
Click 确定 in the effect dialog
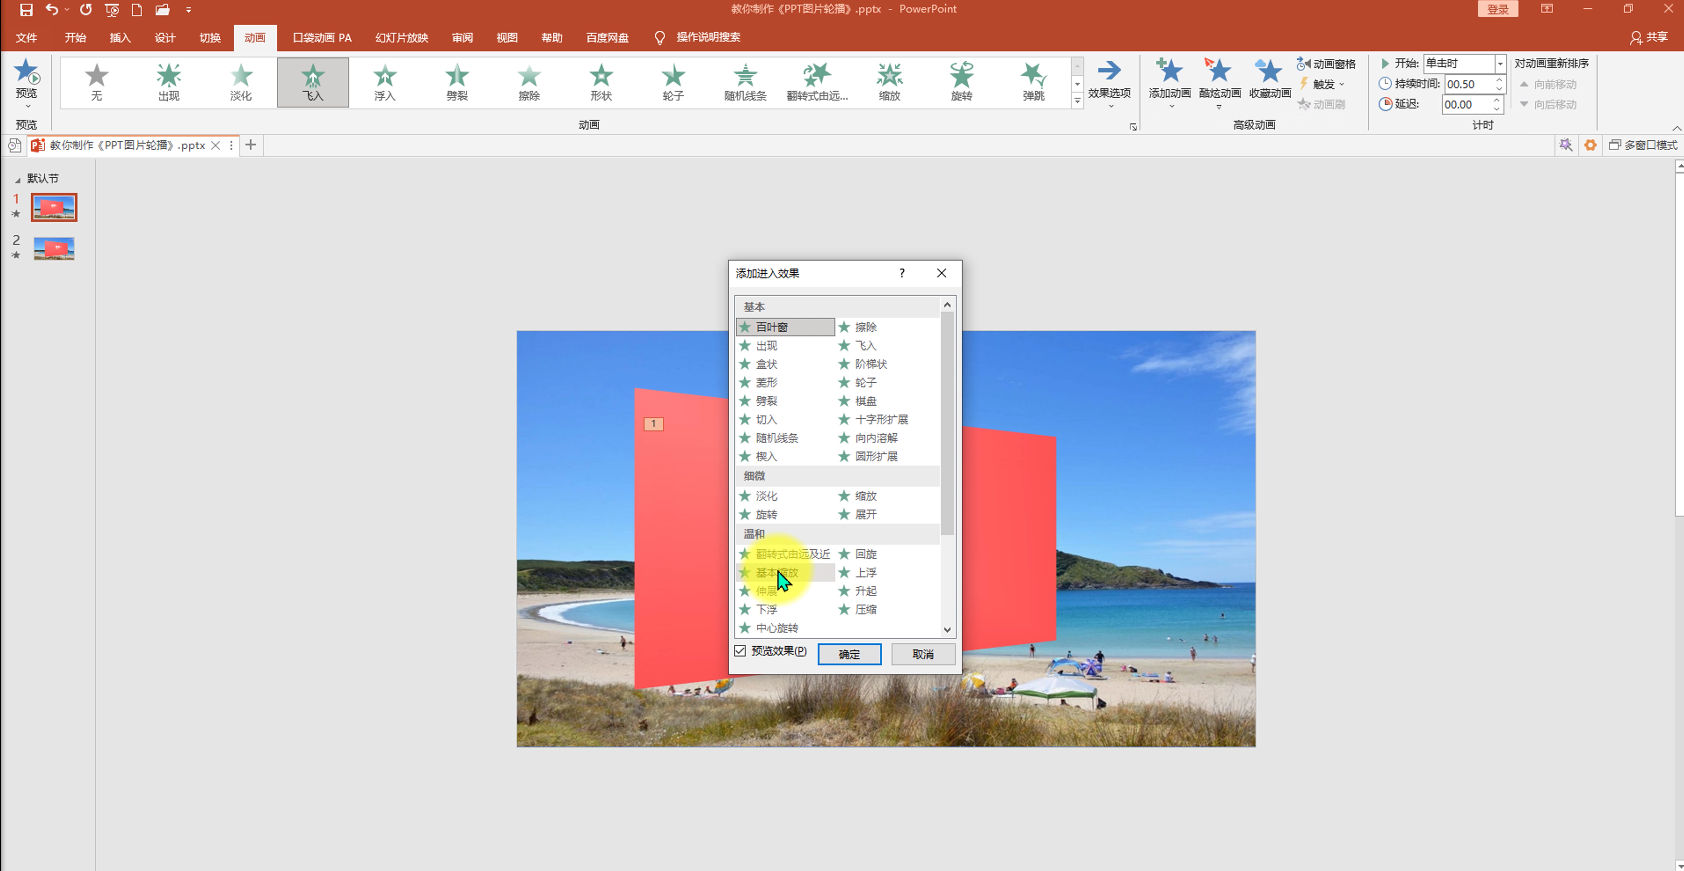point(850,654)
